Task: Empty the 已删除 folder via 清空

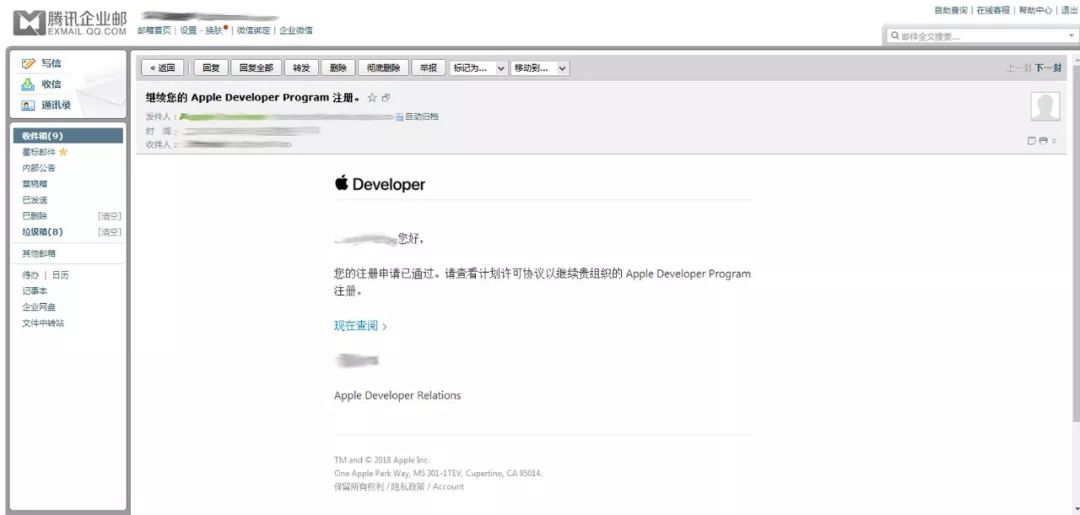Action: tap(110, 216)
